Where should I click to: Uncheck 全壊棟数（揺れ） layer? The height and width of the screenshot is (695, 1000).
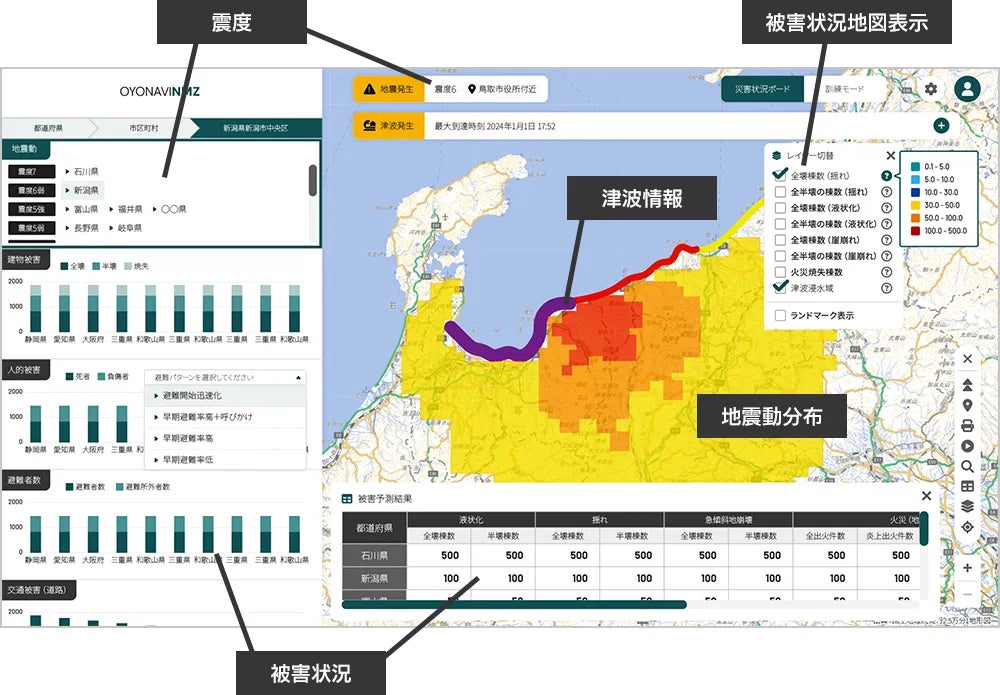tap(779, 175)
